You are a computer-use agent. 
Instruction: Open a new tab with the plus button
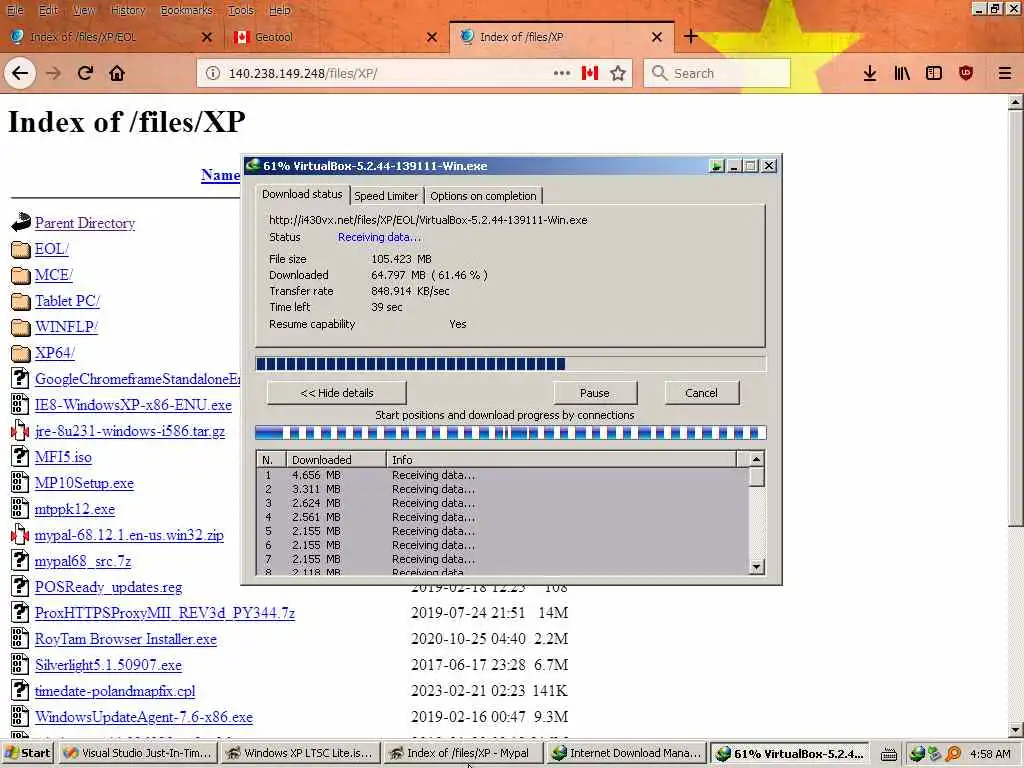click(x=690, y=37)
